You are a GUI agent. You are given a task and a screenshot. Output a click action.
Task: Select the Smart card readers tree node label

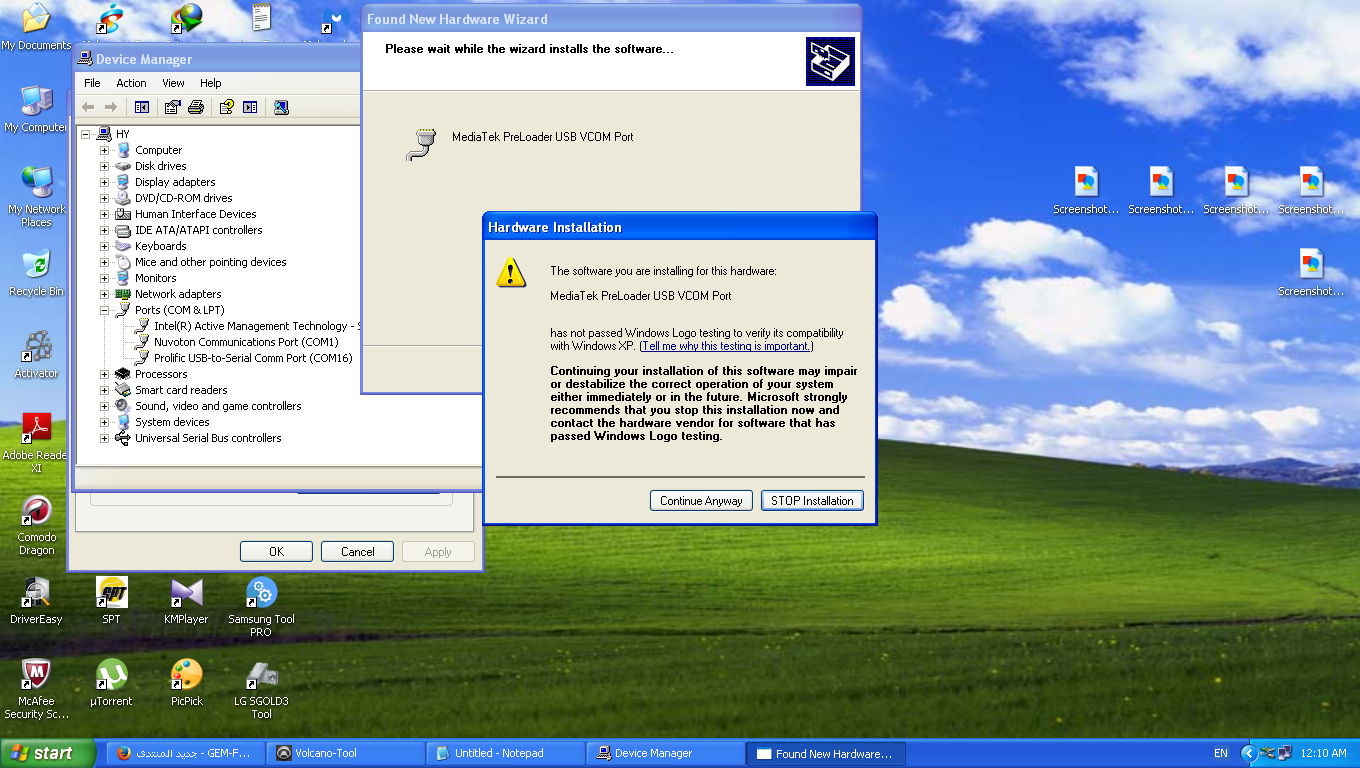click(x=181, y=390)
